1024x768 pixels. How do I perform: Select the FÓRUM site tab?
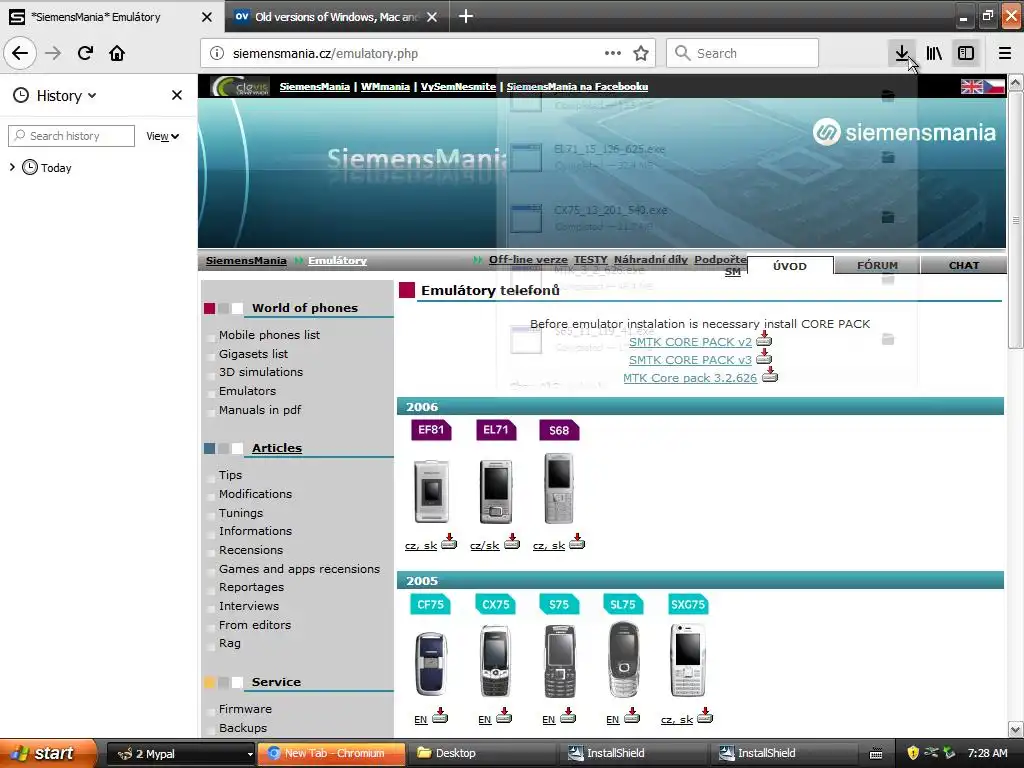(877, 265)
